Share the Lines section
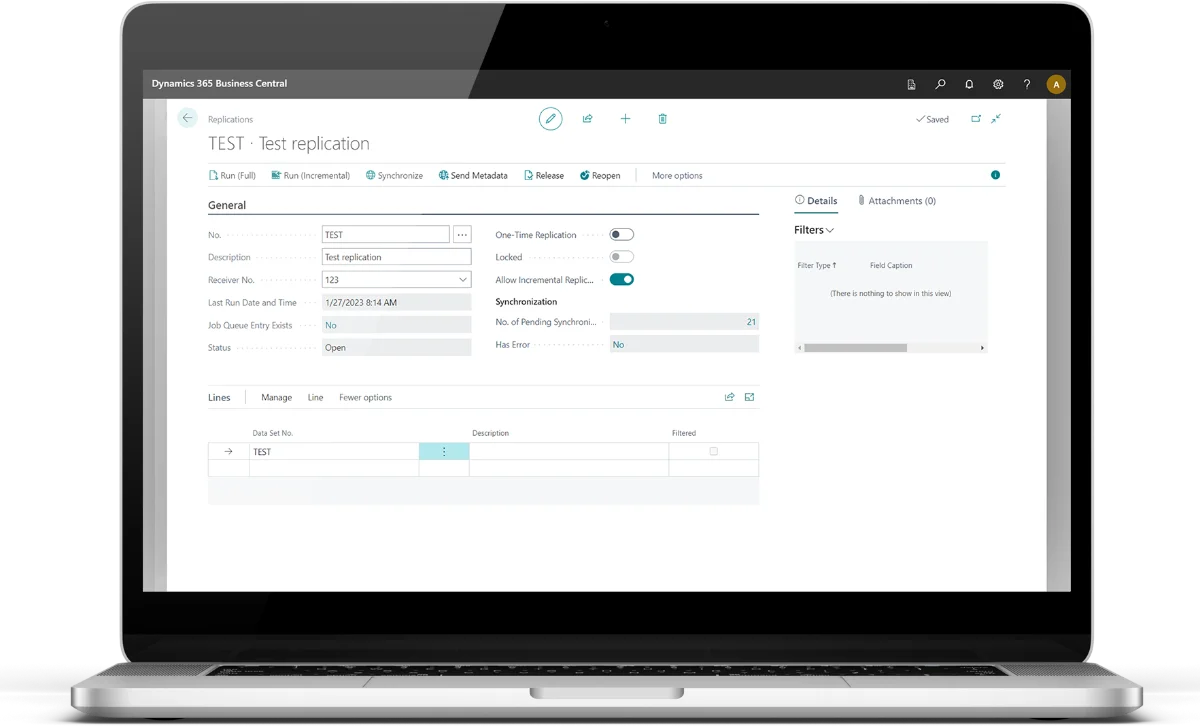 pyautogui.click(x=730, y=397)
